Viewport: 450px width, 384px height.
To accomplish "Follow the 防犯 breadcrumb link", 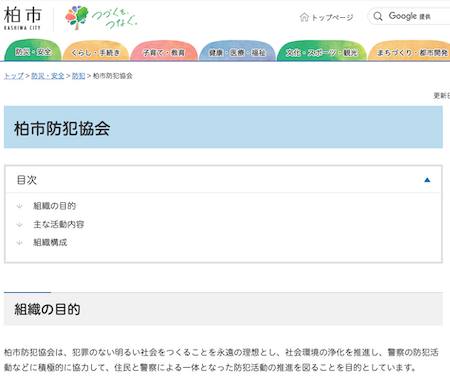I will 79,76.
